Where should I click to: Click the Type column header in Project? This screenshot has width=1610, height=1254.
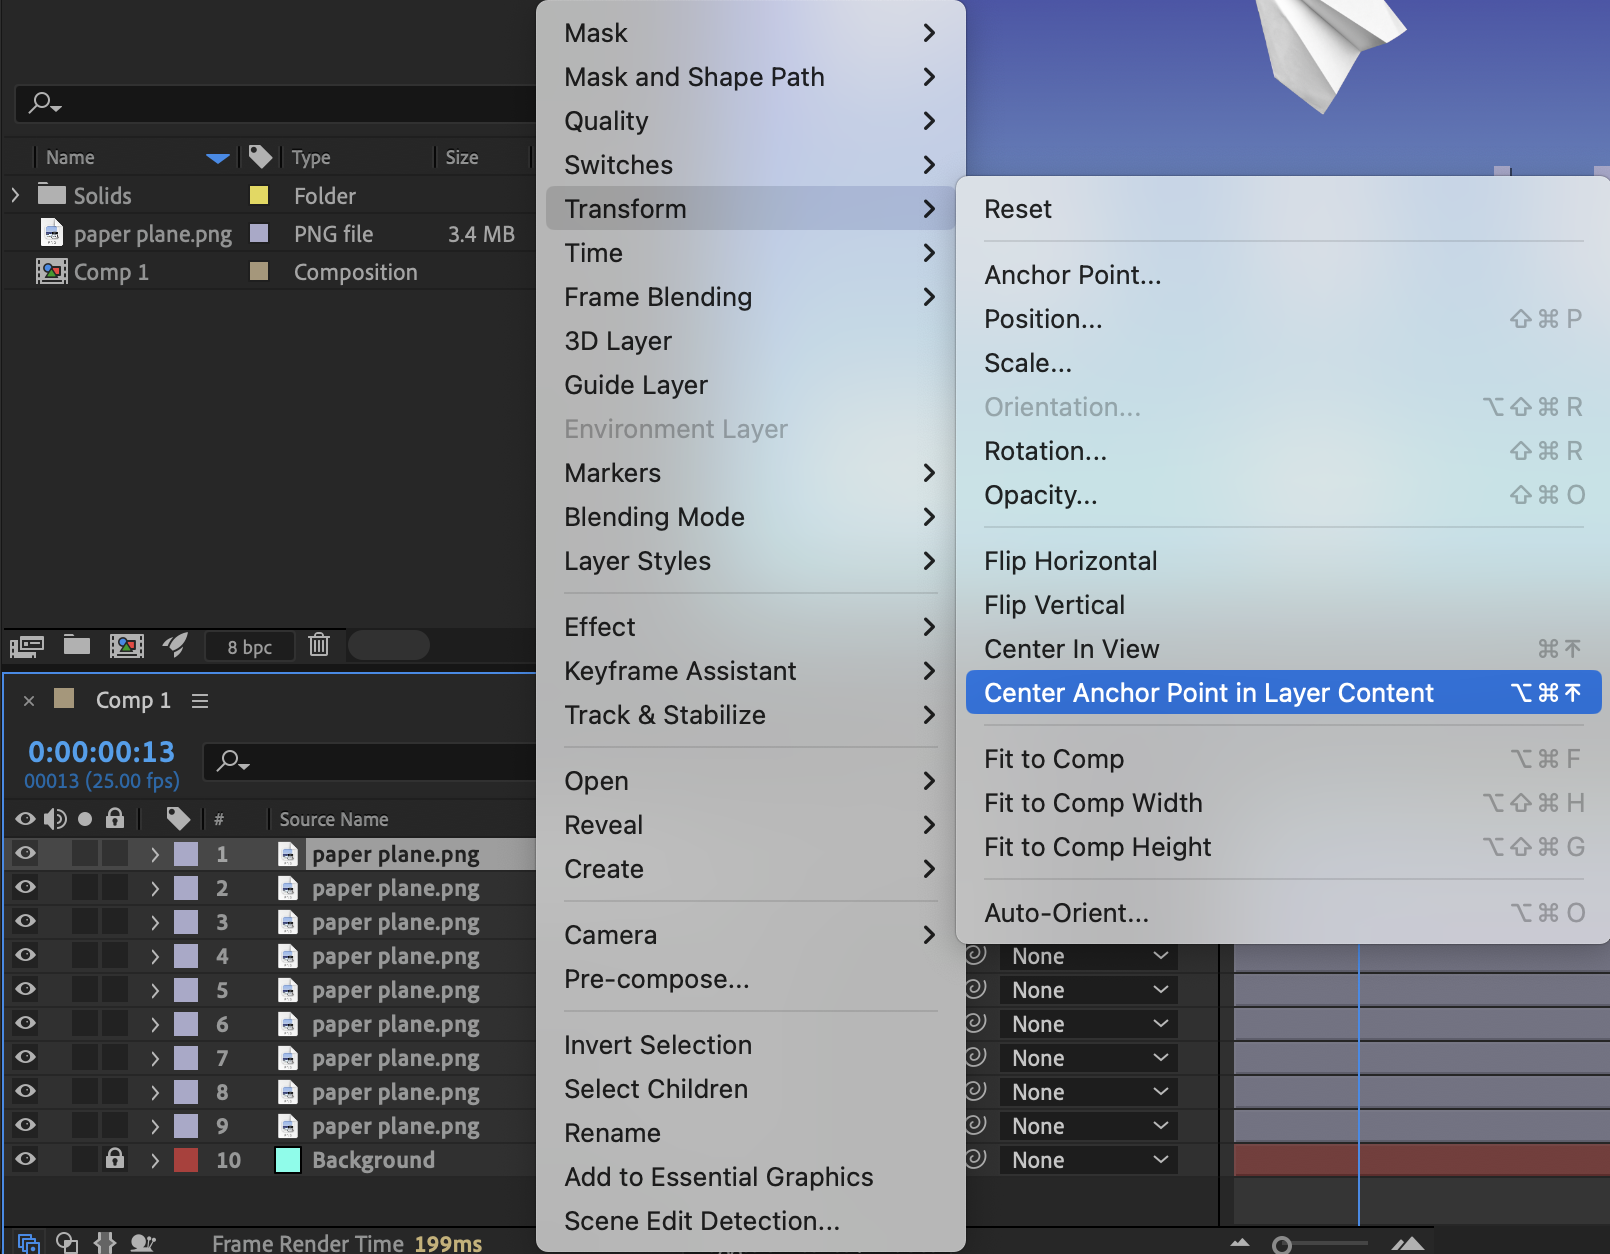pos(311,157)
